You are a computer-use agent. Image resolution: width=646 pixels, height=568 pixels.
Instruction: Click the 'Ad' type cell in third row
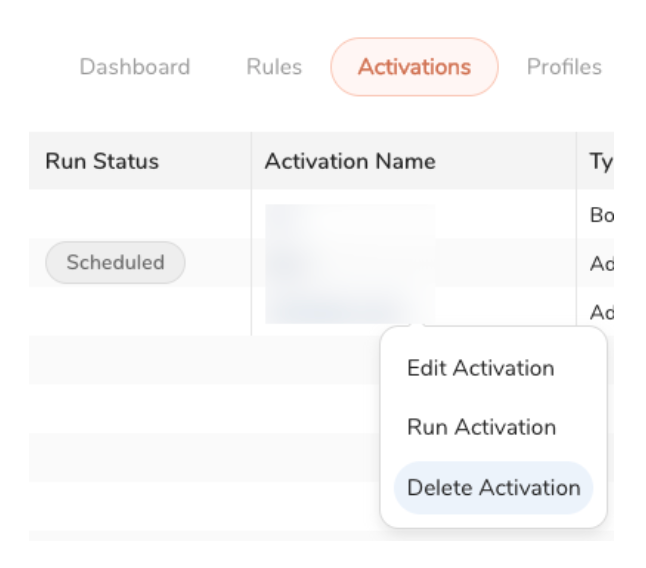600,312
